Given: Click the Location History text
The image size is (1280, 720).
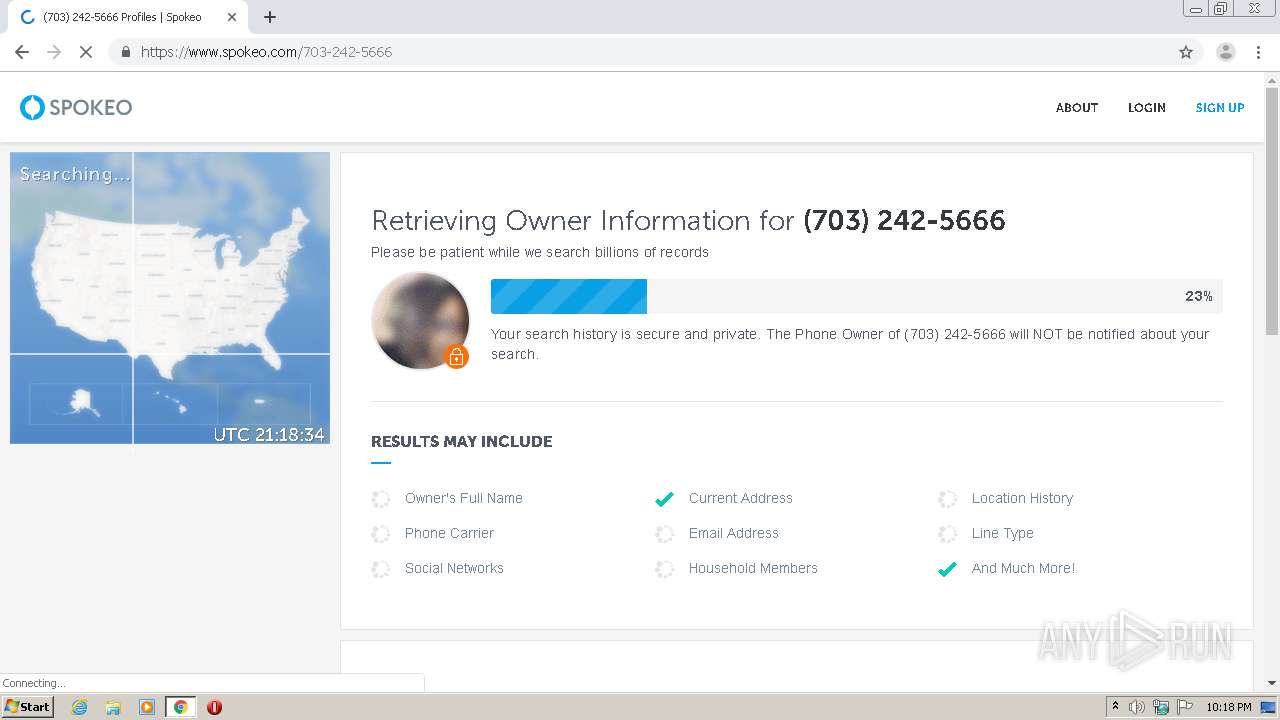Looking at the screenshot, I should 1022,498.
